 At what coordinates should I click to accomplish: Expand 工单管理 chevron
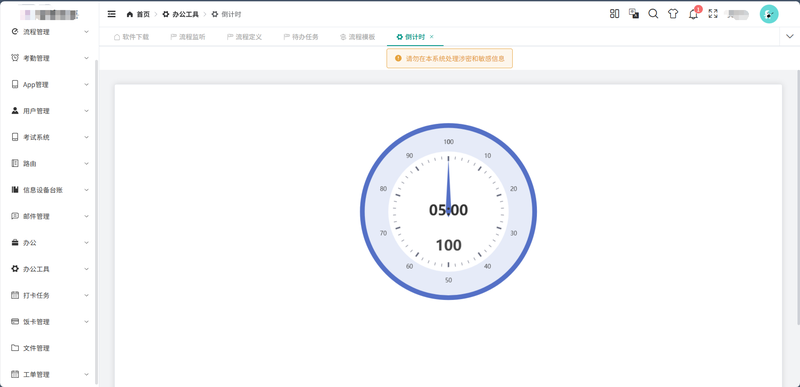(86, 374)
